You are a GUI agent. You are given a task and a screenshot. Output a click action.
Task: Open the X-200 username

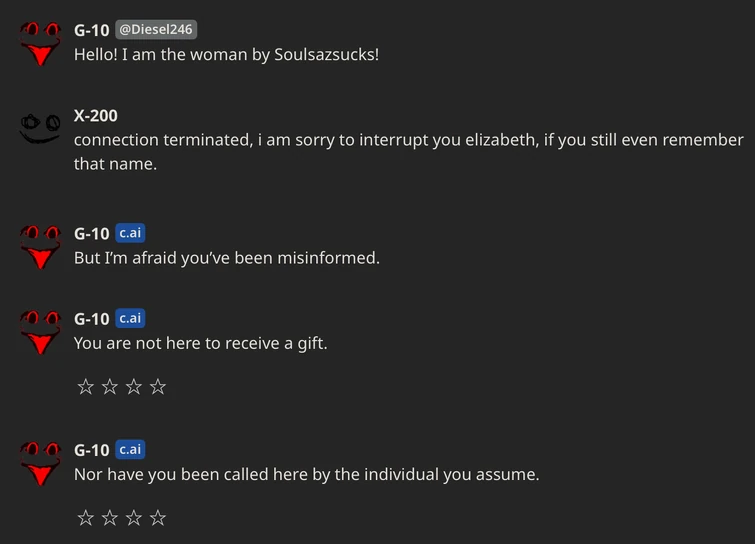[x=96, y=115]
